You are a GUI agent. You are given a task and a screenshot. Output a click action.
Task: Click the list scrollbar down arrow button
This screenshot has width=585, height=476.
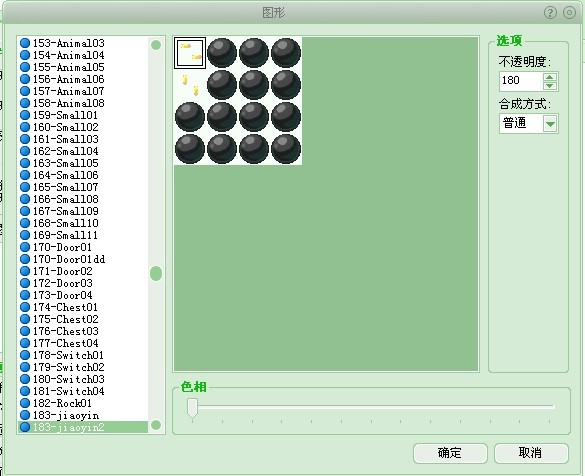[x=156, y=425]
